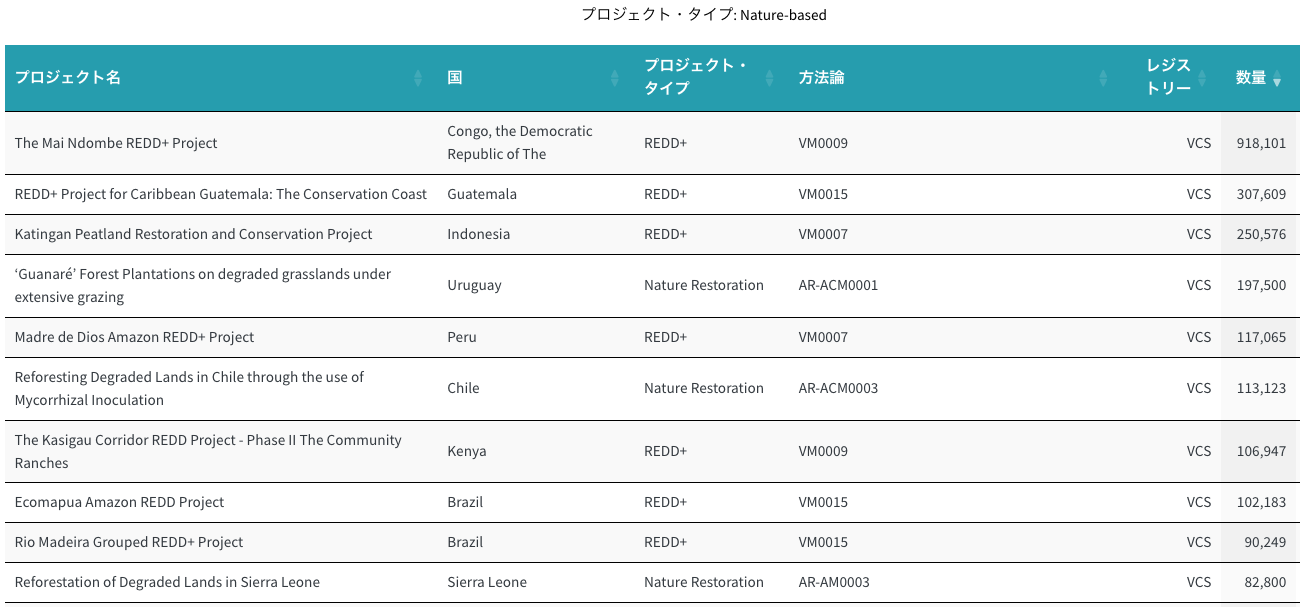
Task: Select the REDD+ Project for Caribbean Guatemala row
Action: click(220, 194)
